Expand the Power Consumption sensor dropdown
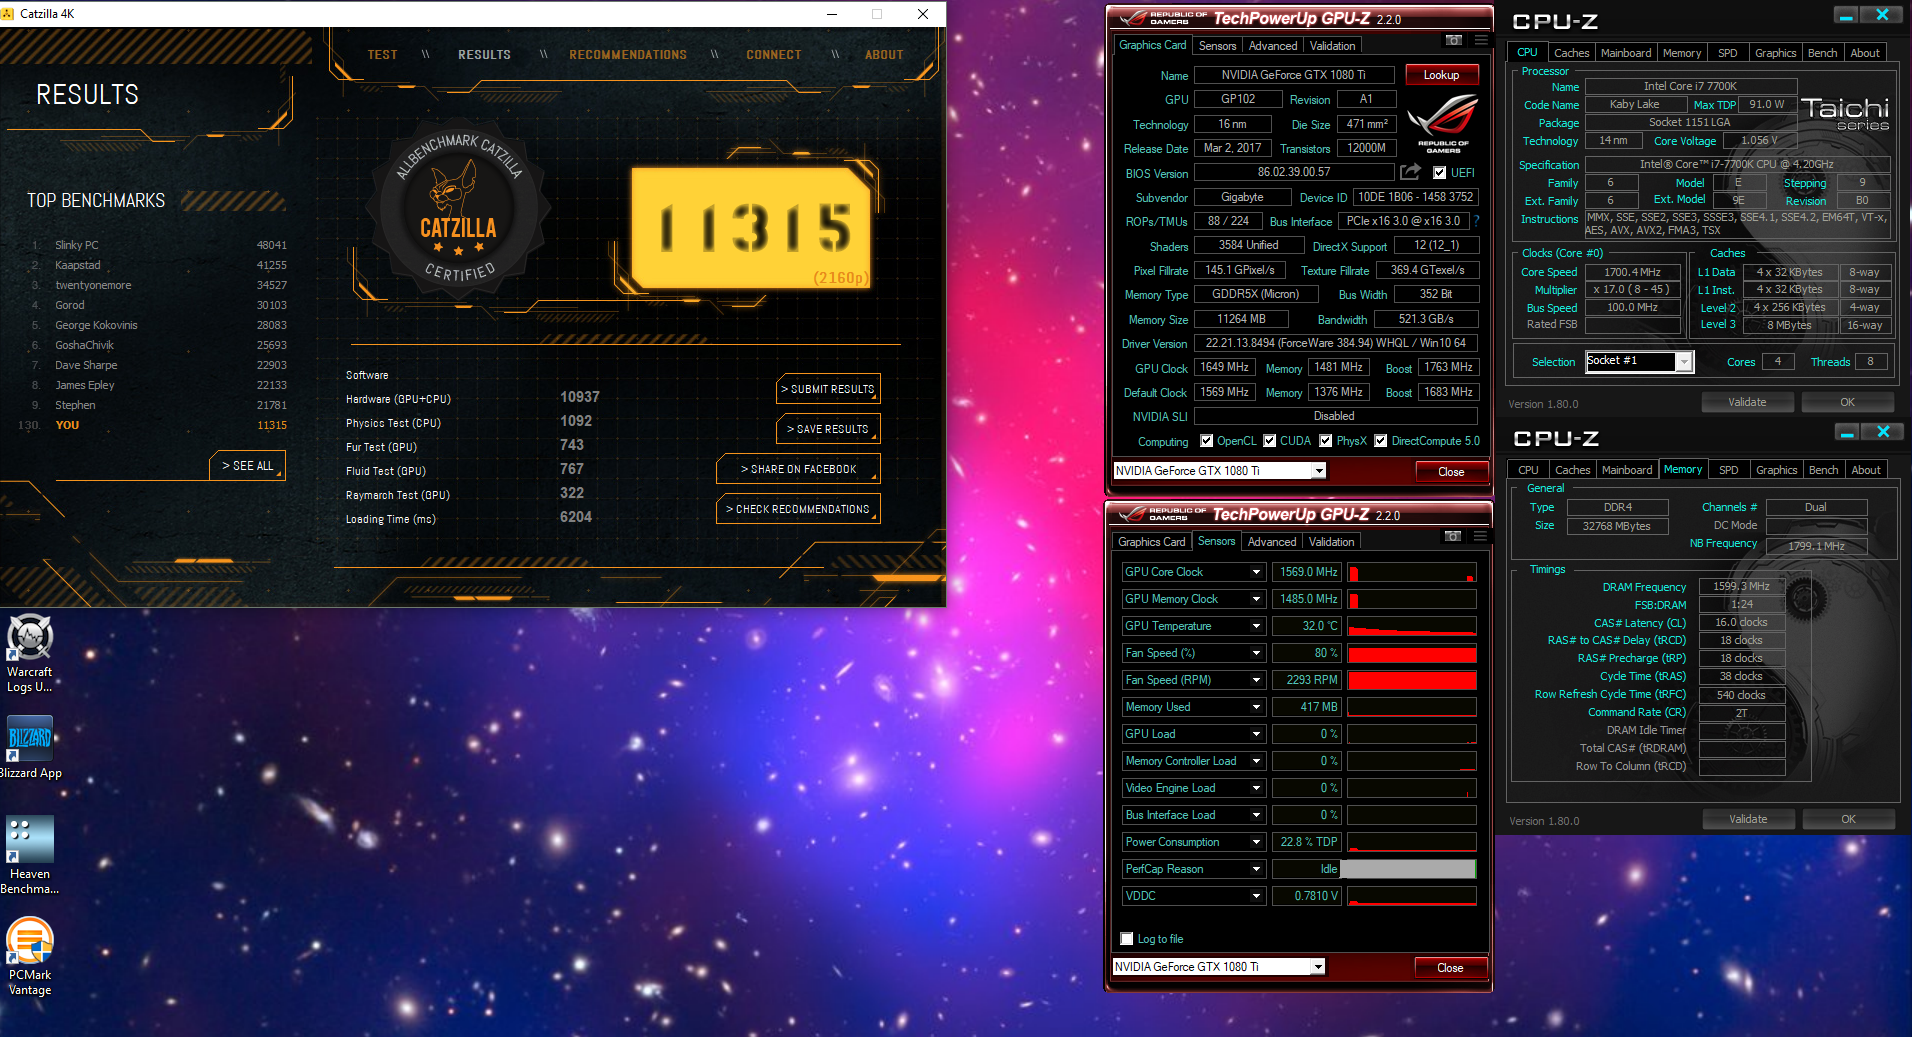Screen dimensions: 1912x1037 click(x=1256, y=842)
